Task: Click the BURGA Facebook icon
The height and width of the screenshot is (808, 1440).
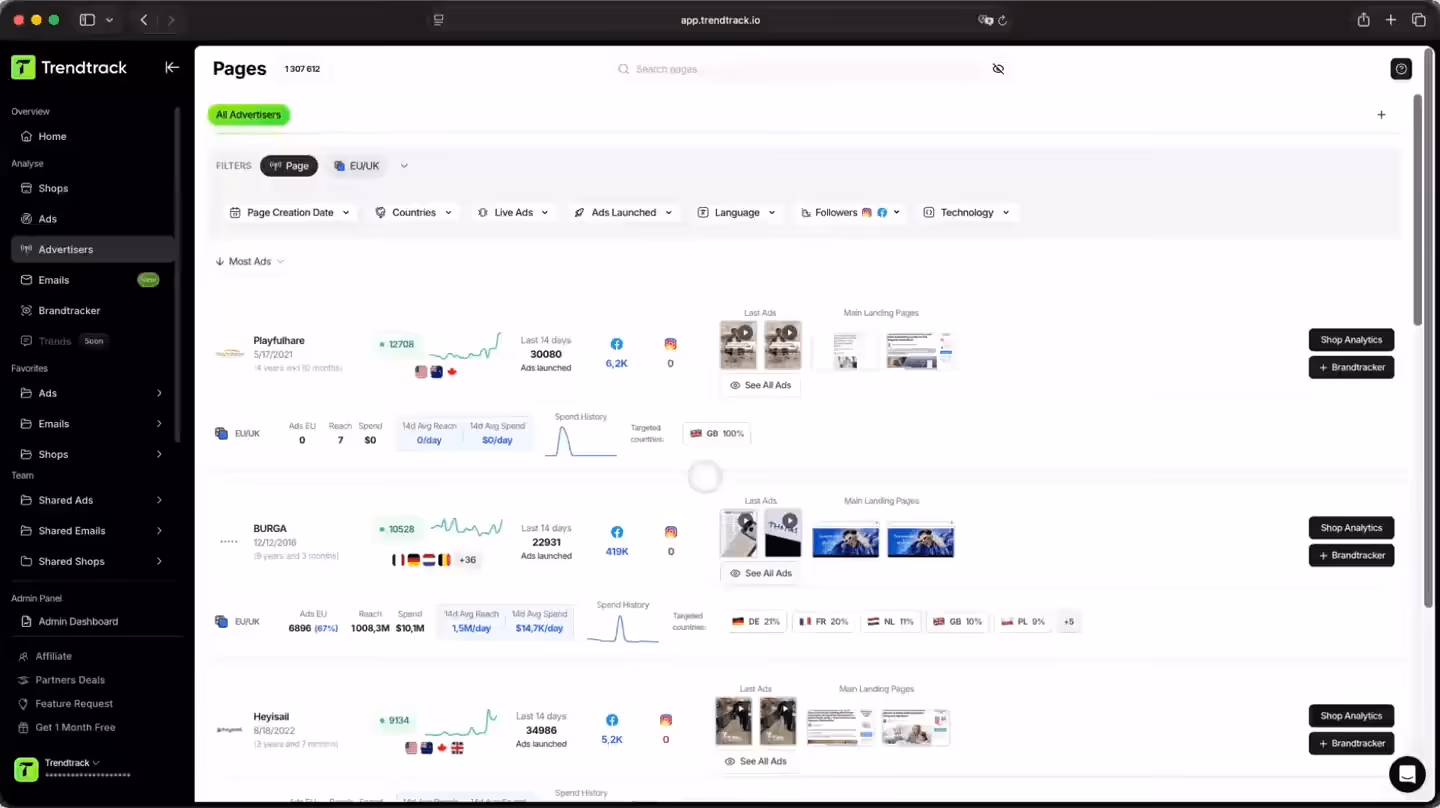Action: (x=617, y=532)
